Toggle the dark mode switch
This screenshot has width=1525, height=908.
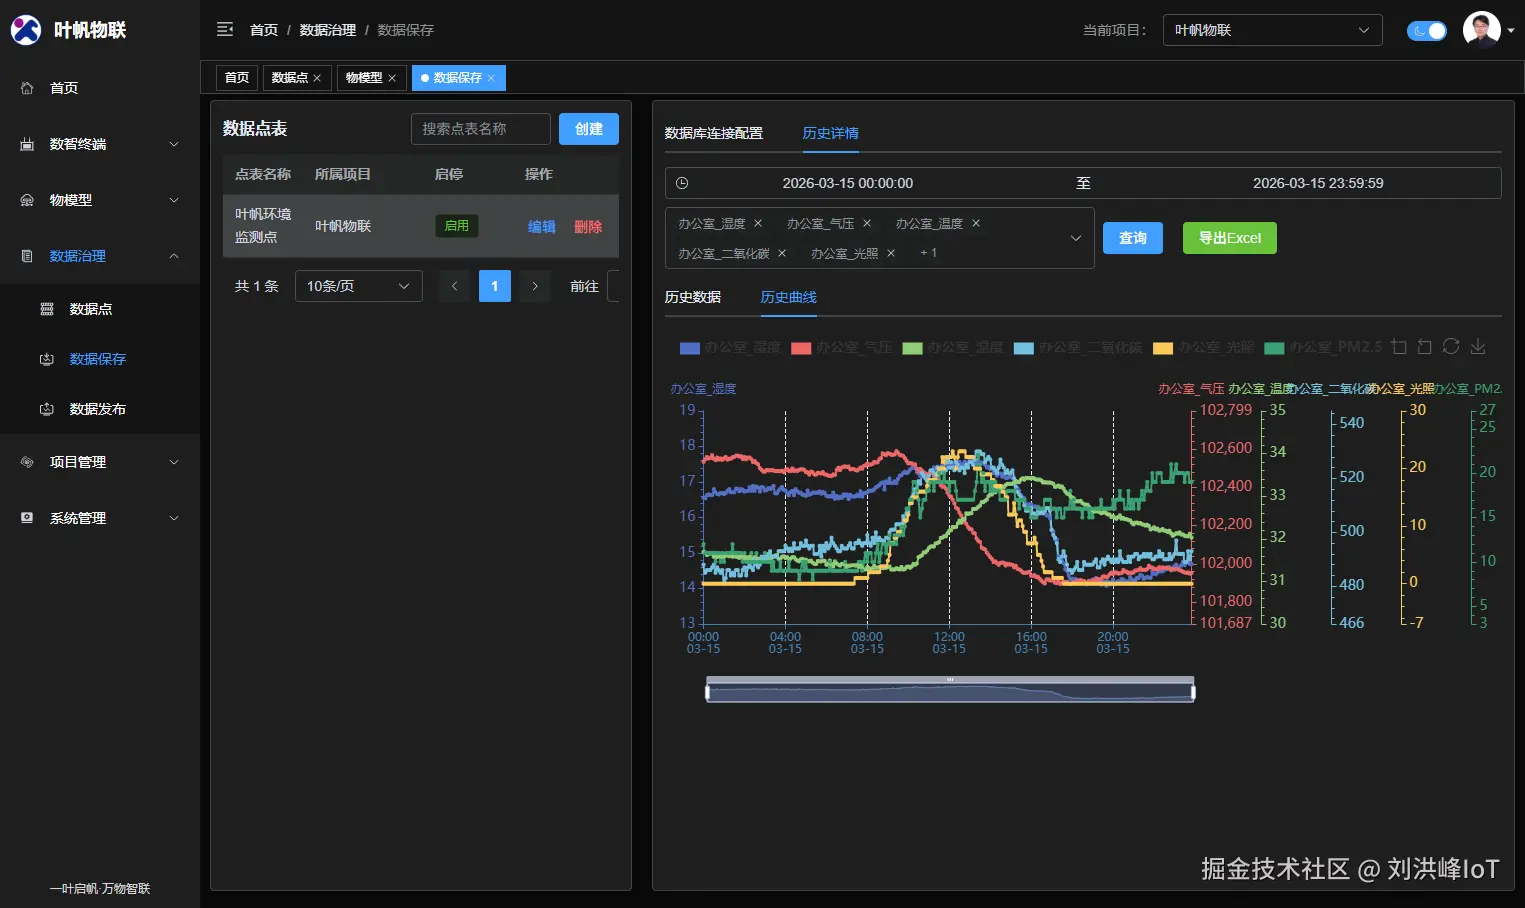(x=1427, y=31)
